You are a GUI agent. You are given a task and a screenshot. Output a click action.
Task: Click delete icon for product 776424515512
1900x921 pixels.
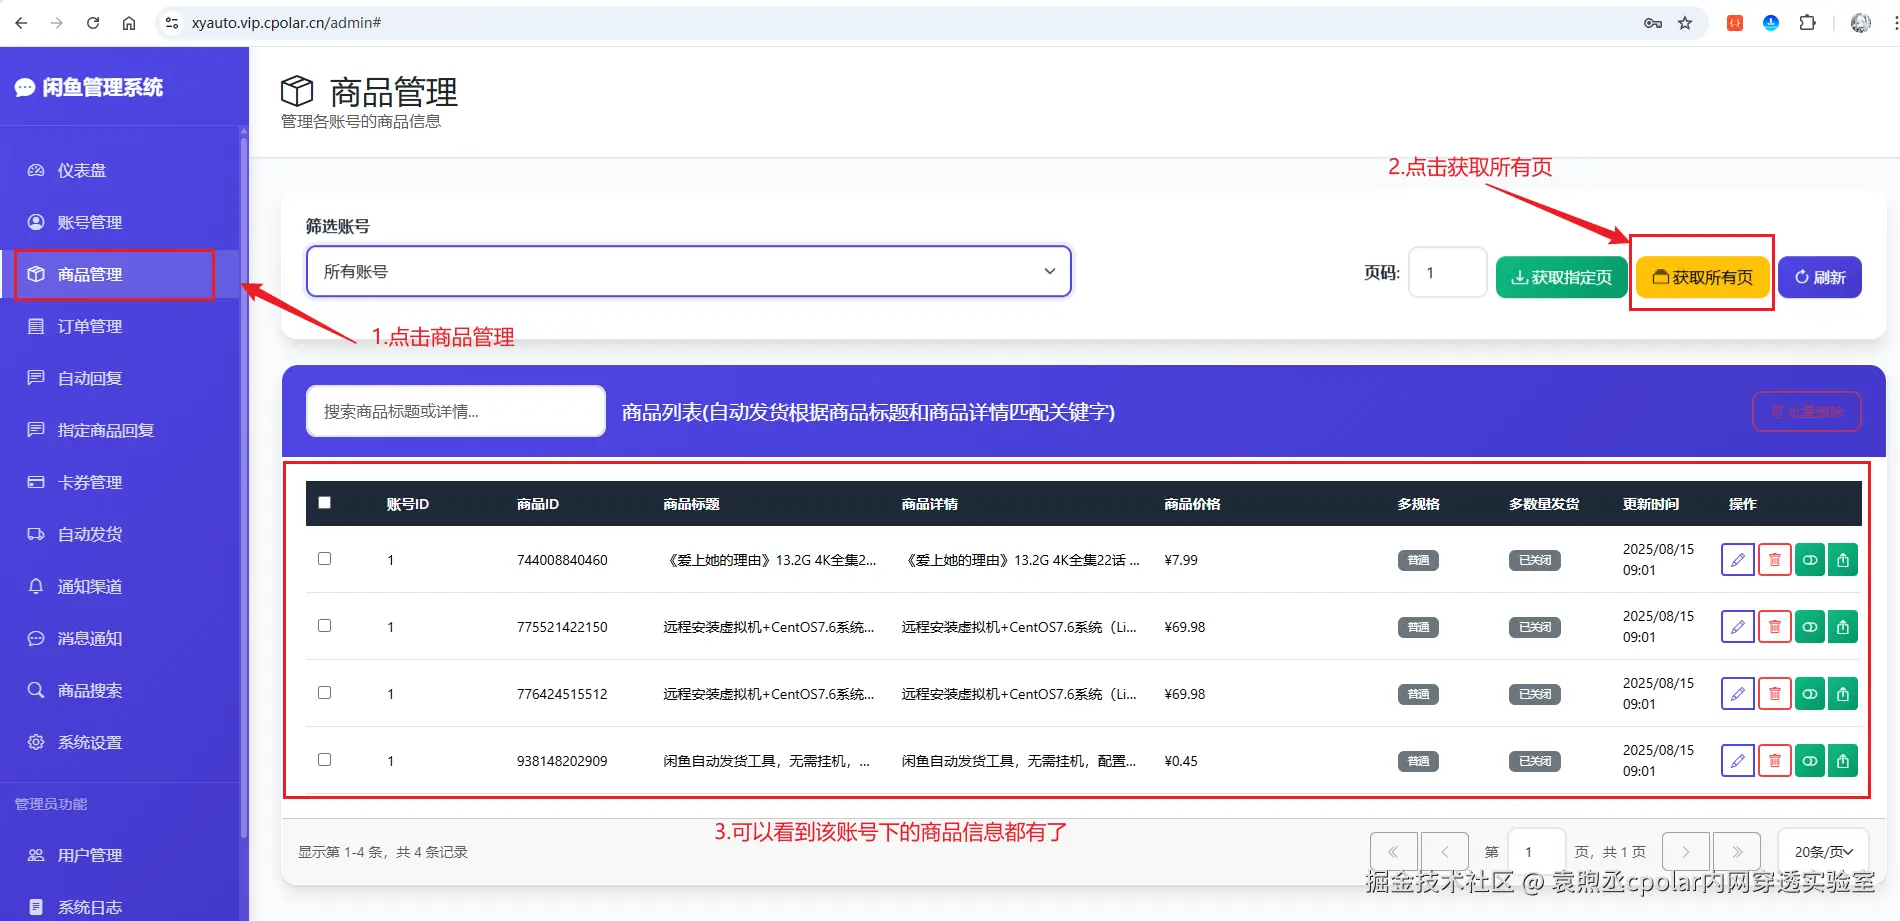coord(1775,694)
